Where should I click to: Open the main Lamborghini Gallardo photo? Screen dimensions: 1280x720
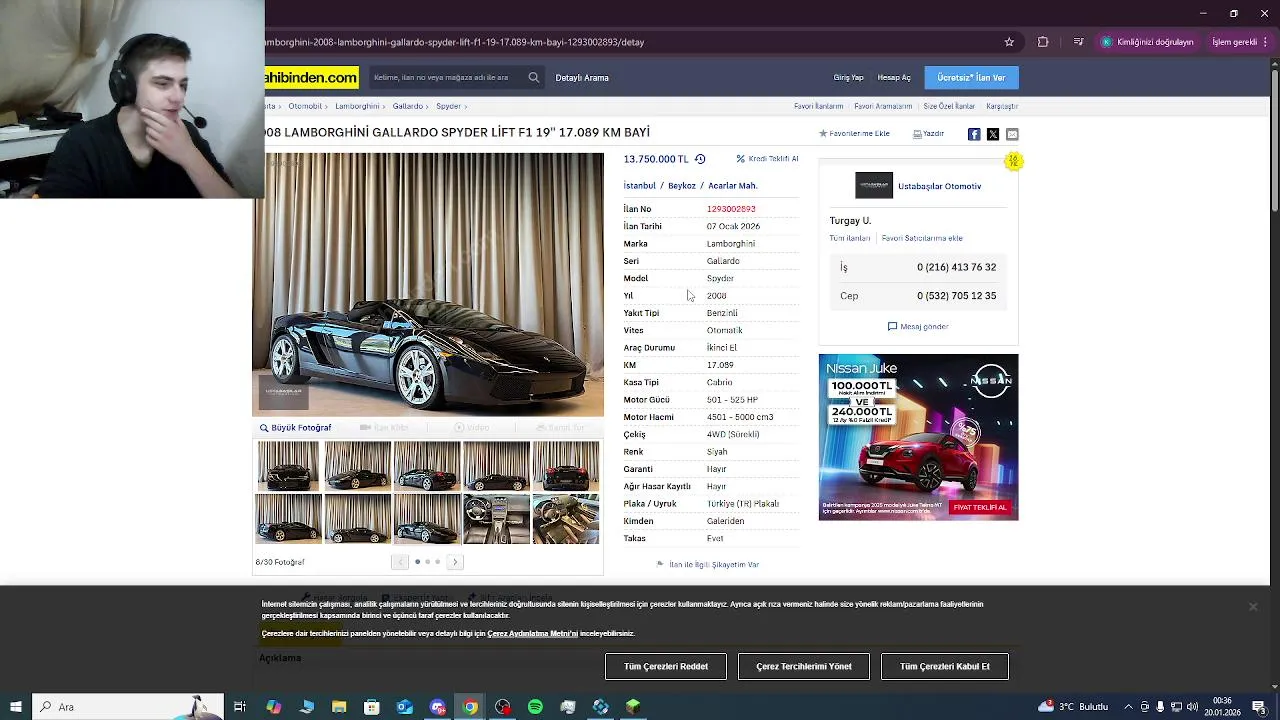coord(428,284)
